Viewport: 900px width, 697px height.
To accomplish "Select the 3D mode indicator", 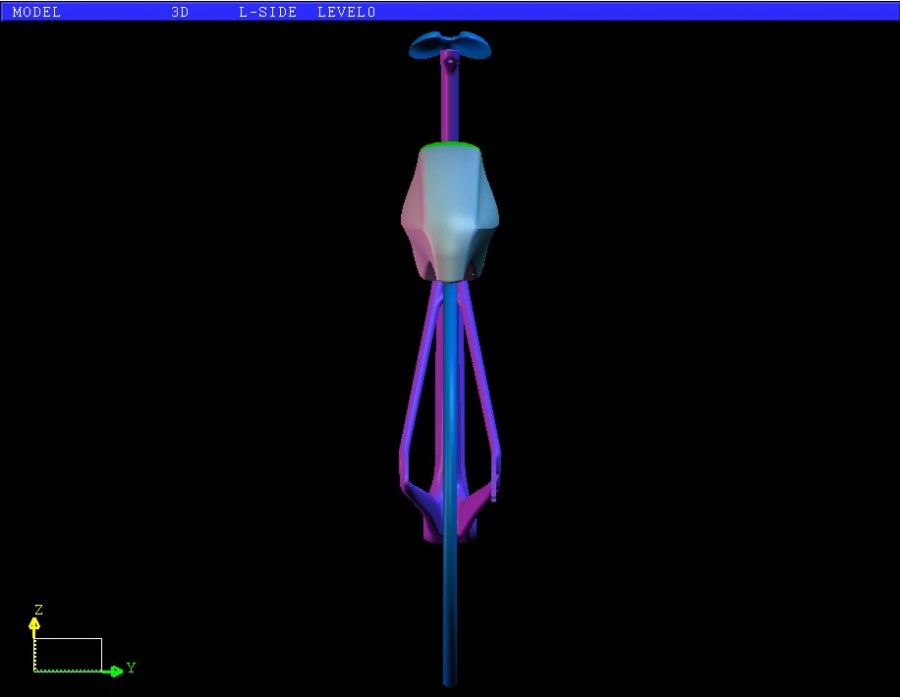I will pos(180,13).
